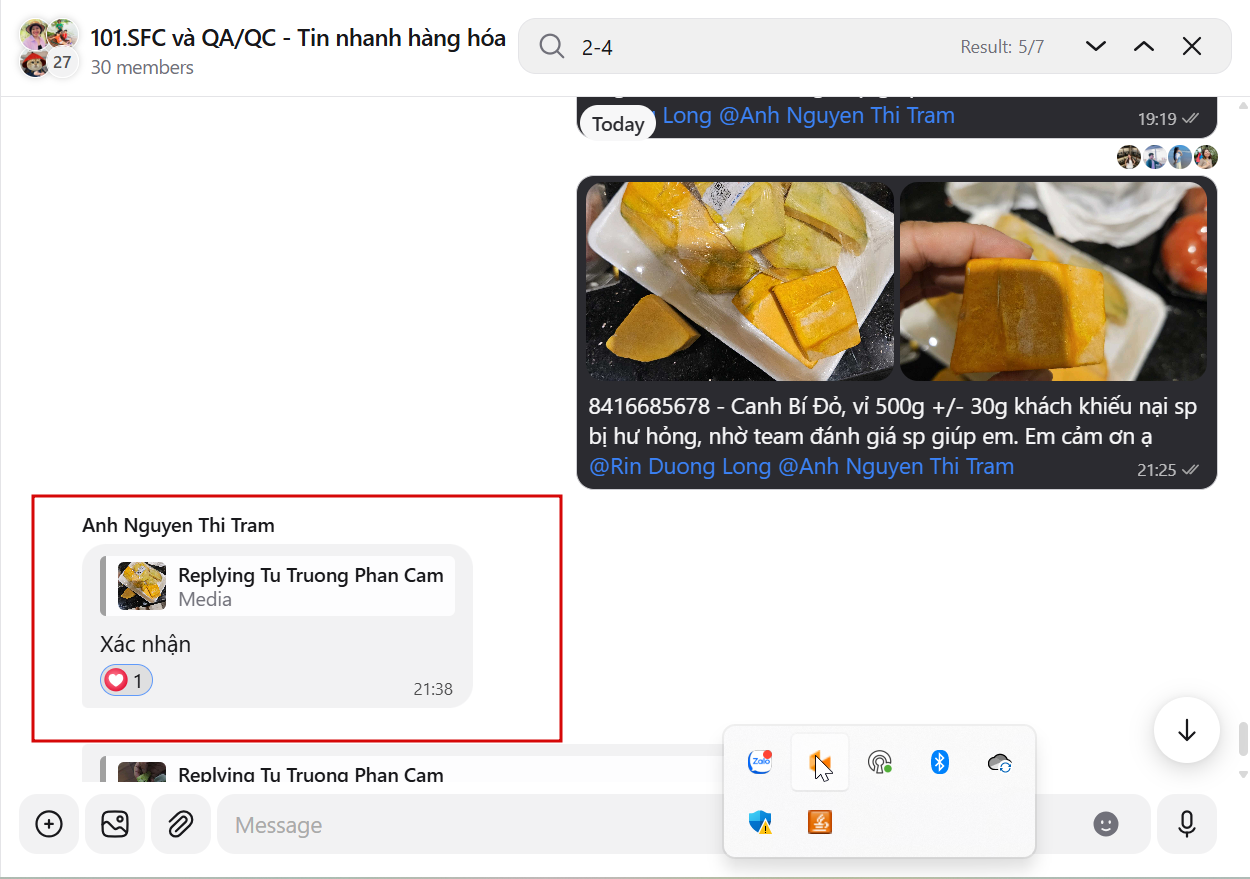
Task: Click the Today date badge
Action: tap(618, 124)
